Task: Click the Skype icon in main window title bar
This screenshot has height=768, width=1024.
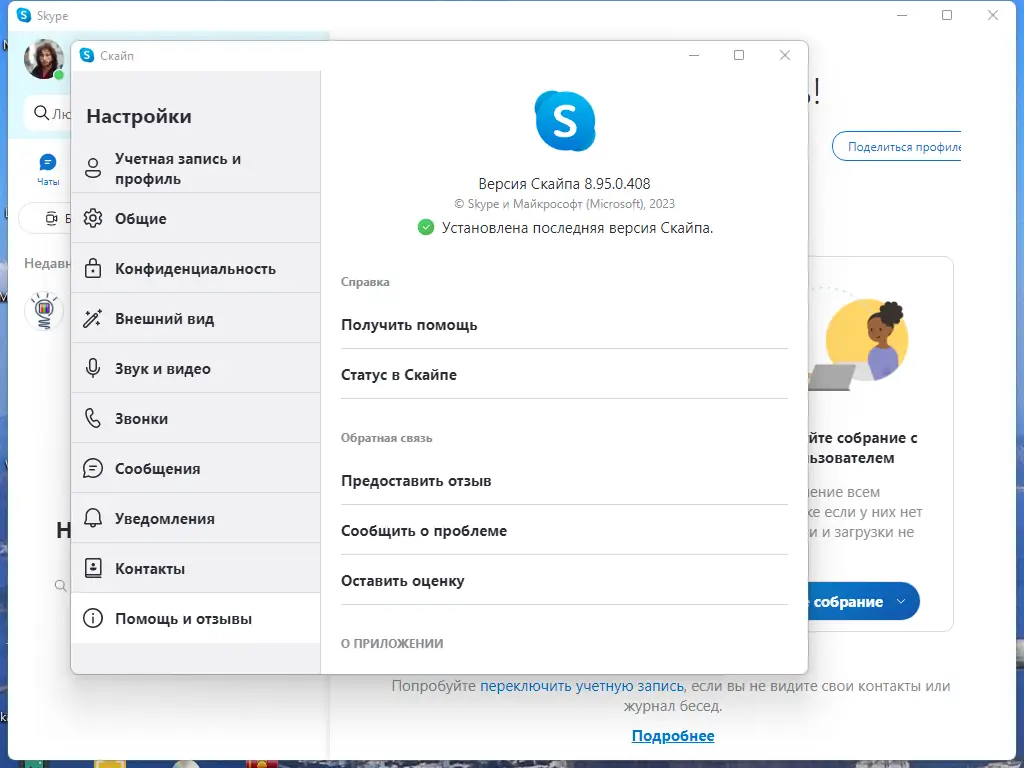Action: (x=24, y=15)
